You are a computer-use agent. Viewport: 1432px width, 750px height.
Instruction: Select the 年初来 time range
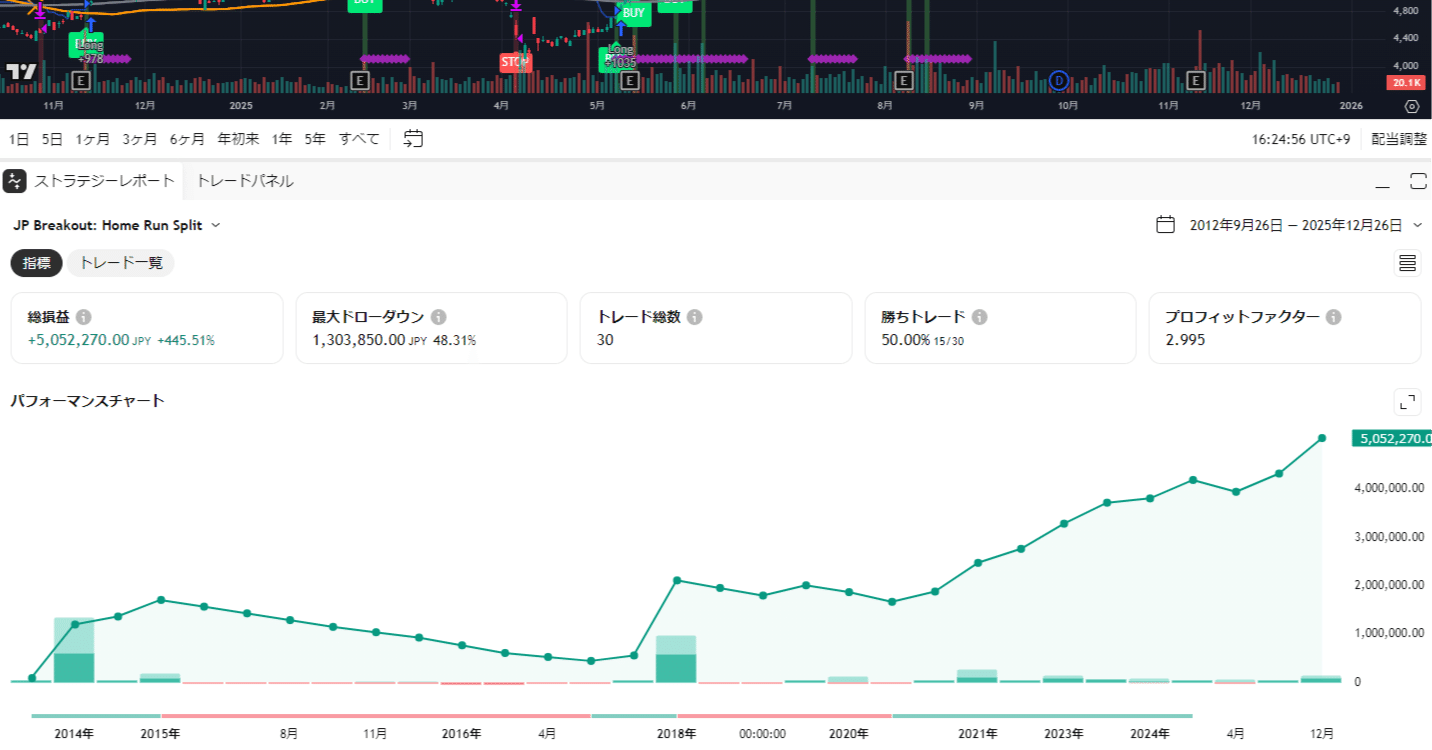coord(238,139)
